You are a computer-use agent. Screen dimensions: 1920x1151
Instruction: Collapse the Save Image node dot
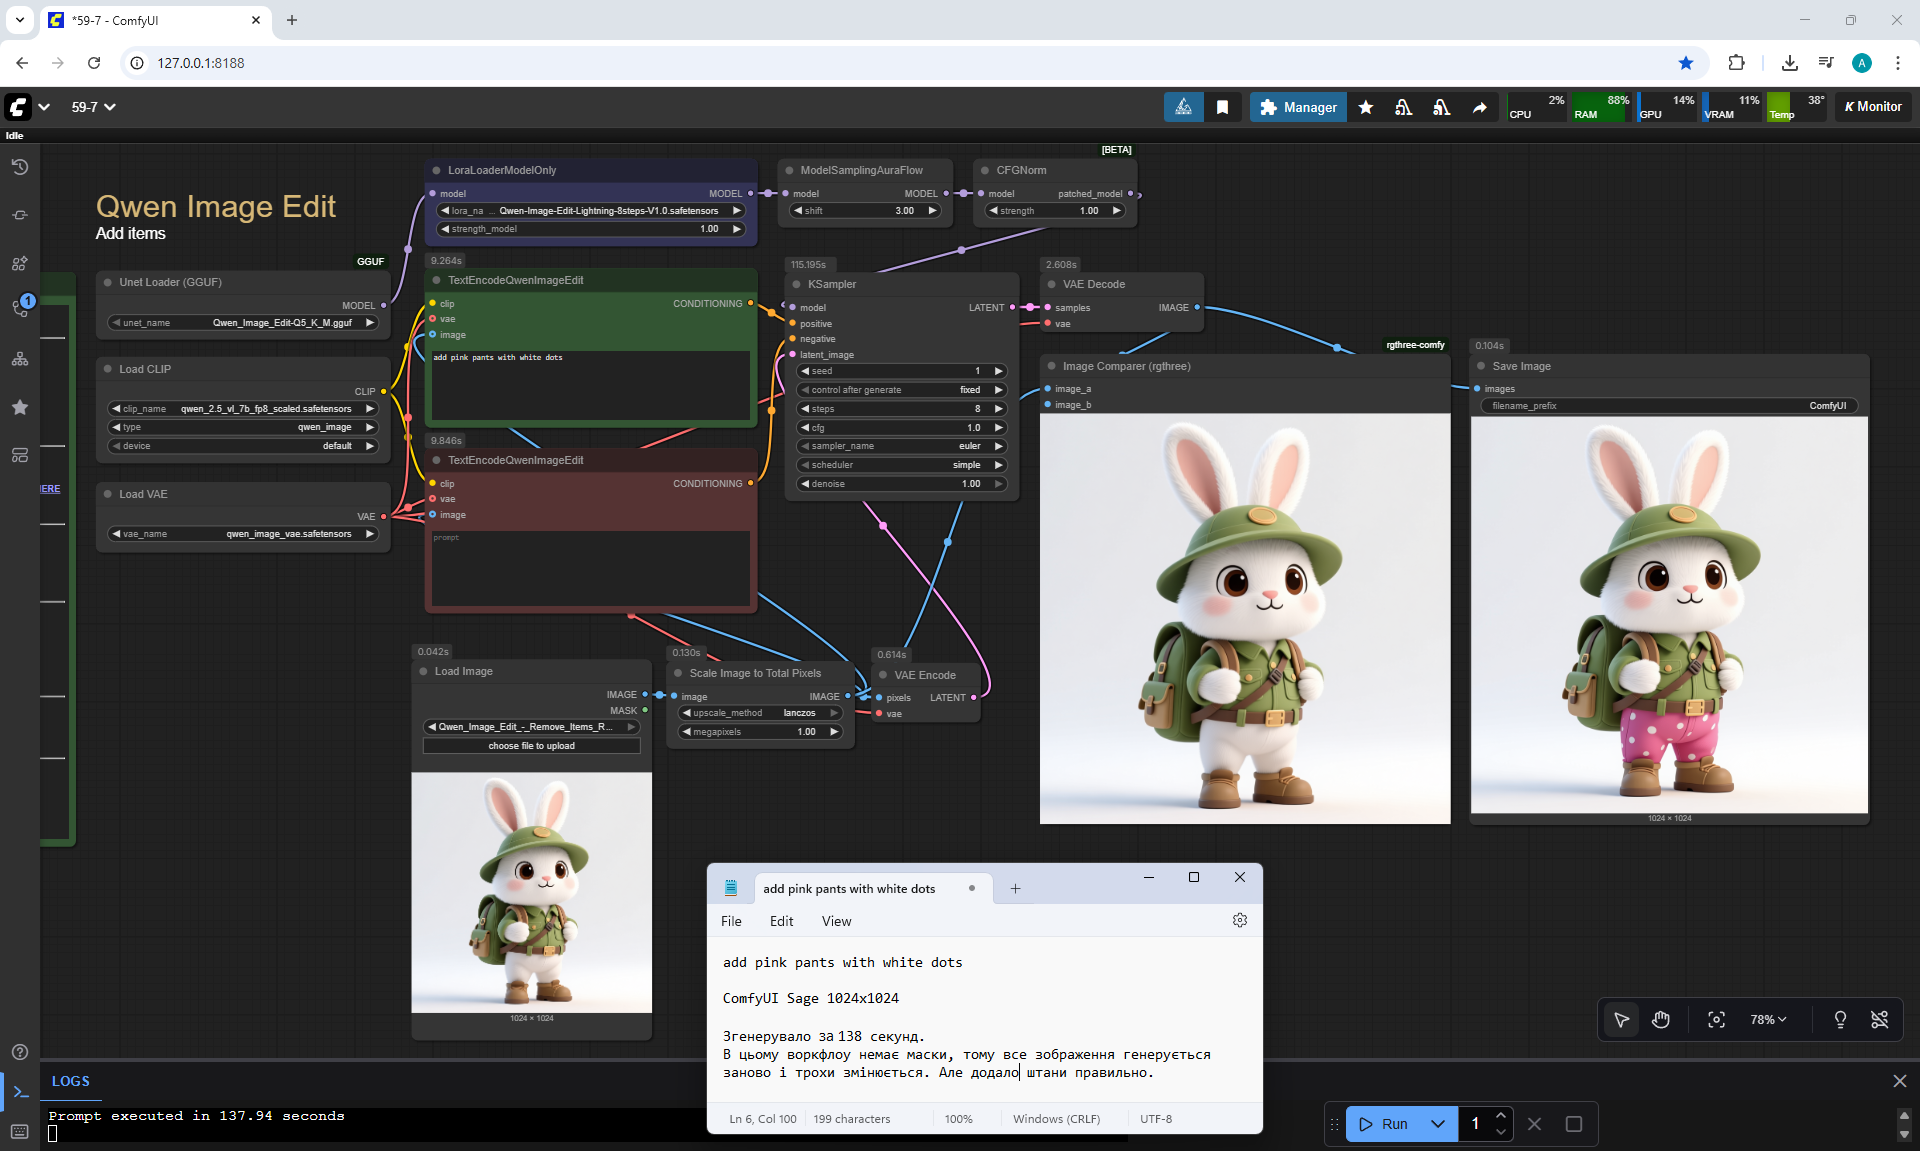click(x=1481, y=366)
